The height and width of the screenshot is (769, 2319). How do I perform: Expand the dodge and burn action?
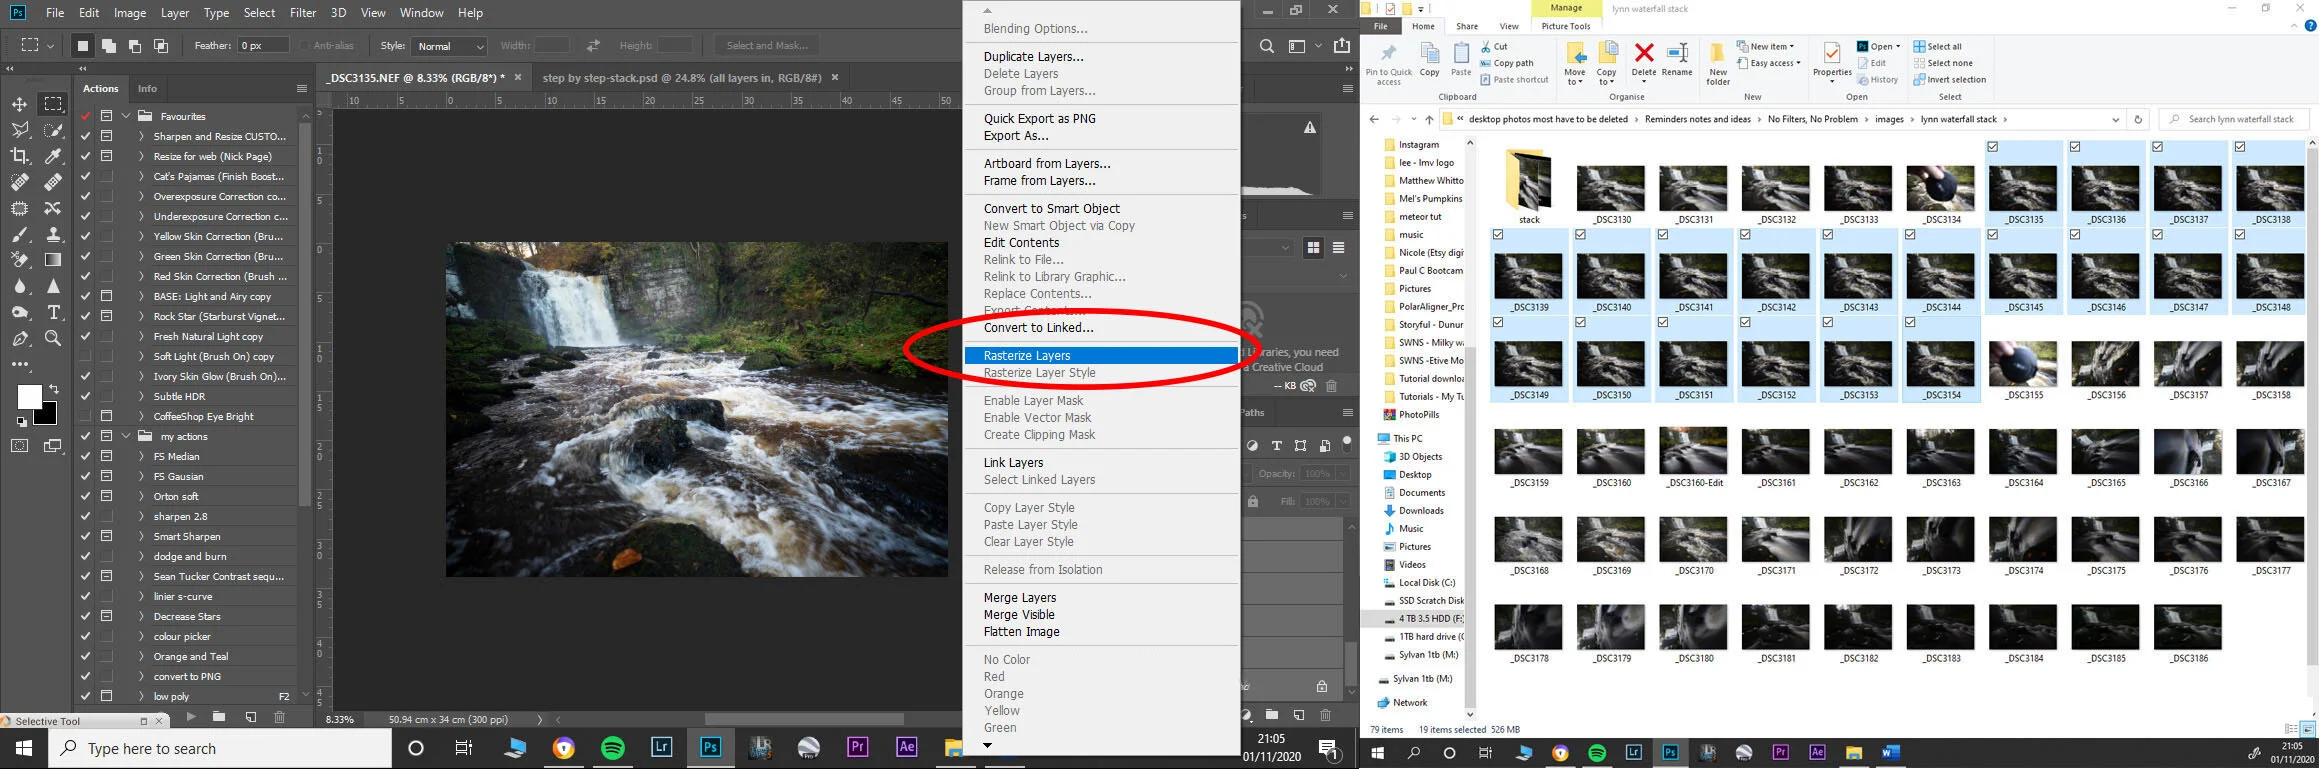point(141,556)
